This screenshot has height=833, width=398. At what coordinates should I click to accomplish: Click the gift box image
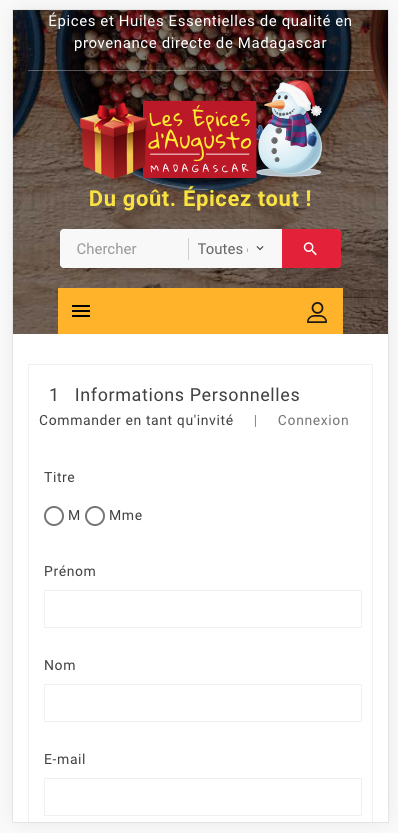tap(113, 141)
